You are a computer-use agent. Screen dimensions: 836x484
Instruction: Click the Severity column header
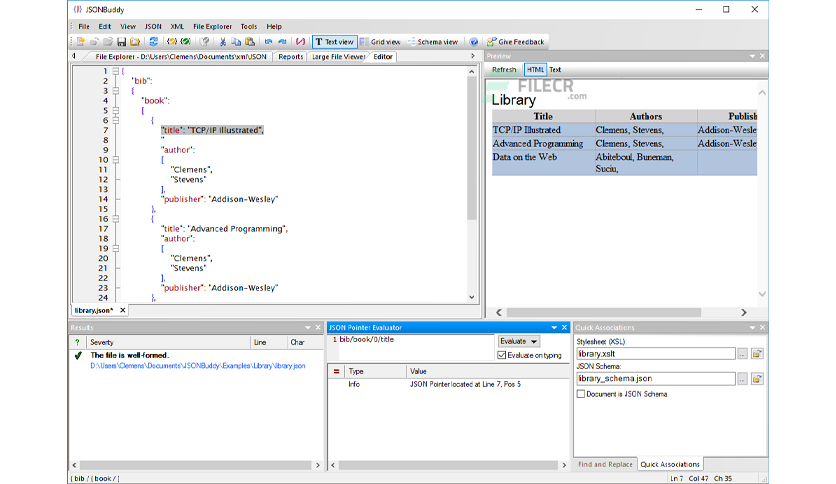tap(168, 342)
